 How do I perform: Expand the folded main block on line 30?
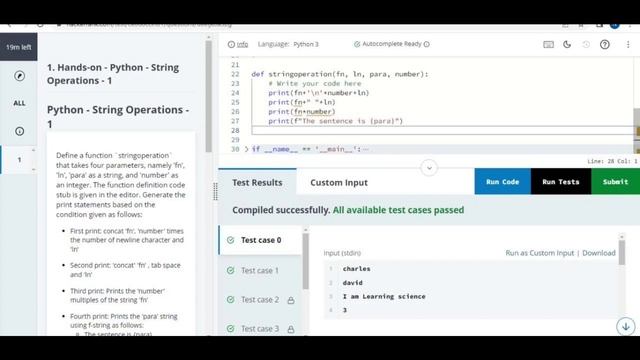point(246,149)
